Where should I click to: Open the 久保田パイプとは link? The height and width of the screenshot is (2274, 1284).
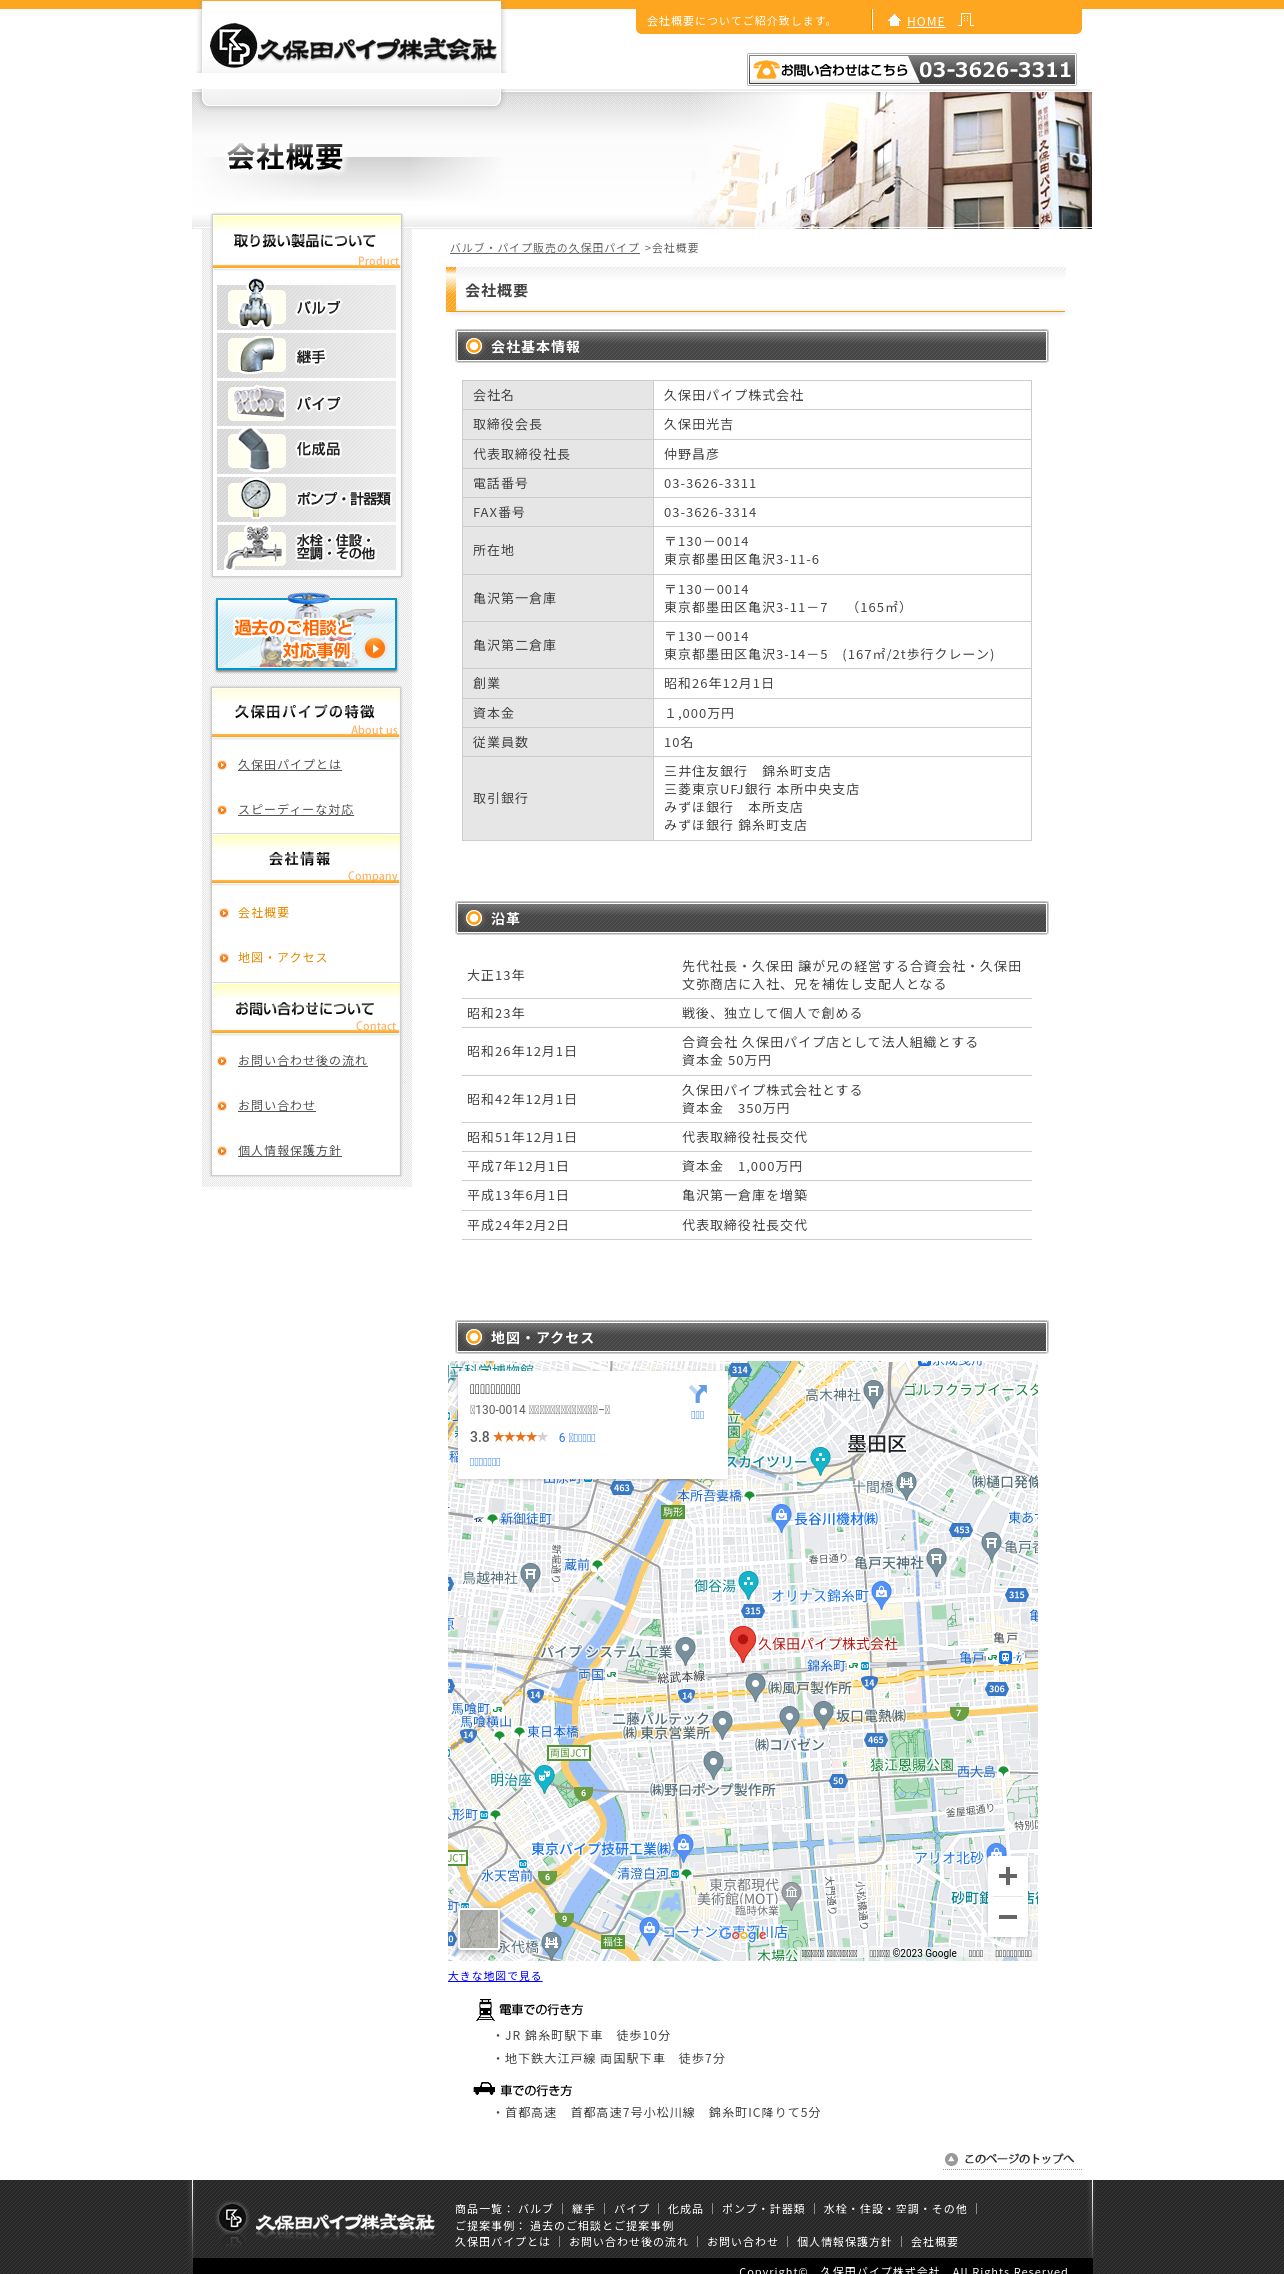click(289, 765)
